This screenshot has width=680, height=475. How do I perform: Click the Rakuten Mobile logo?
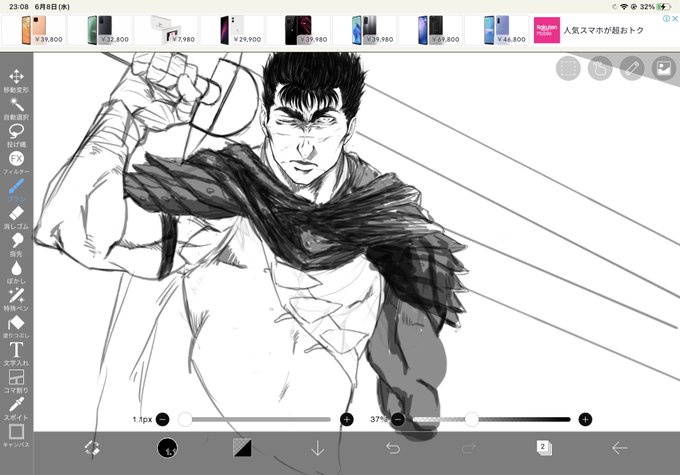[546, 30]
